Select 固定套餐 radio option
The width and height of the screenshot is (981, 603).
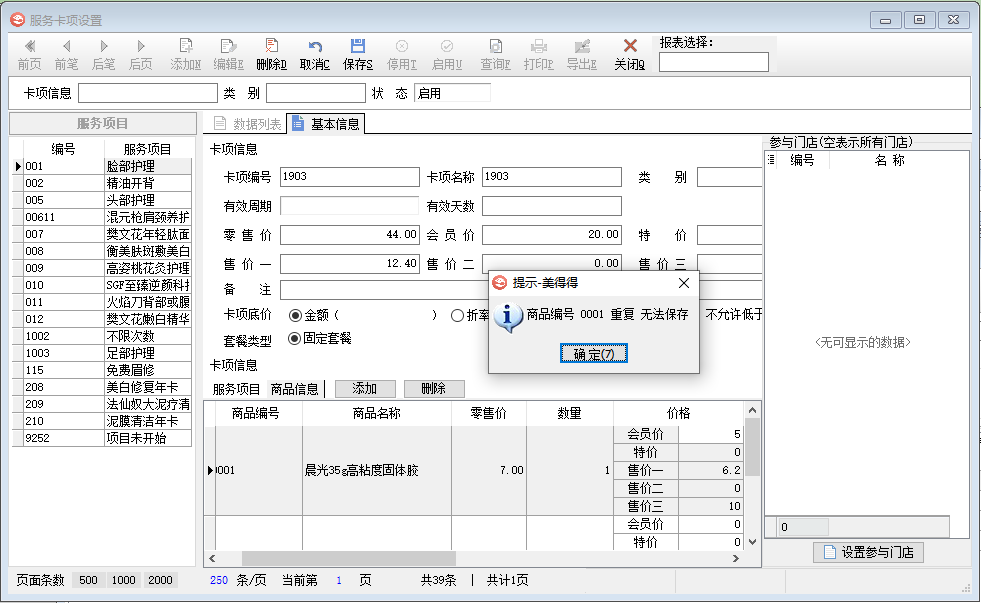click(294, 338)
